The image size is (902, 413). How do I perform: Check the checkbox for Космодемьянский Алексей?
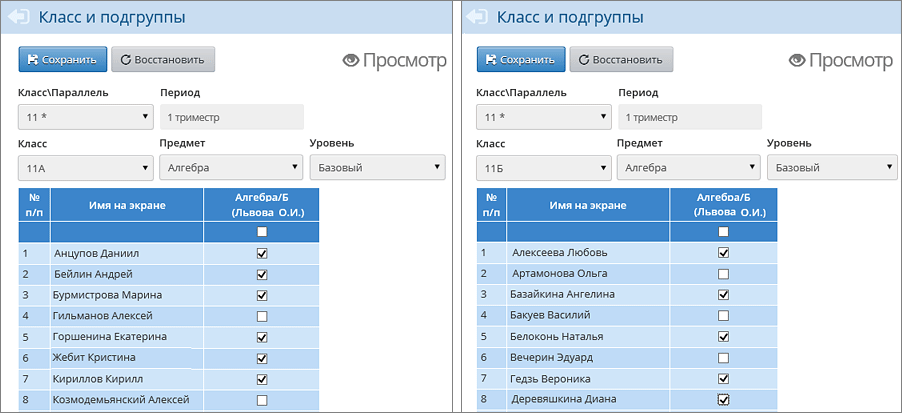tap(262, 400)
